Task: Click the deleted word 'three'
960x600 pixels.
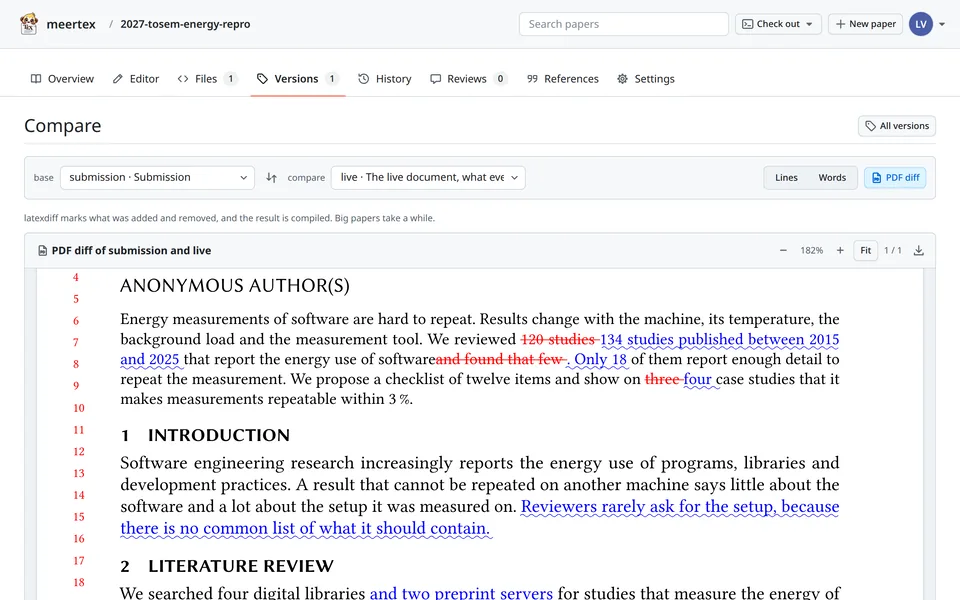Action: click(662, 379)
